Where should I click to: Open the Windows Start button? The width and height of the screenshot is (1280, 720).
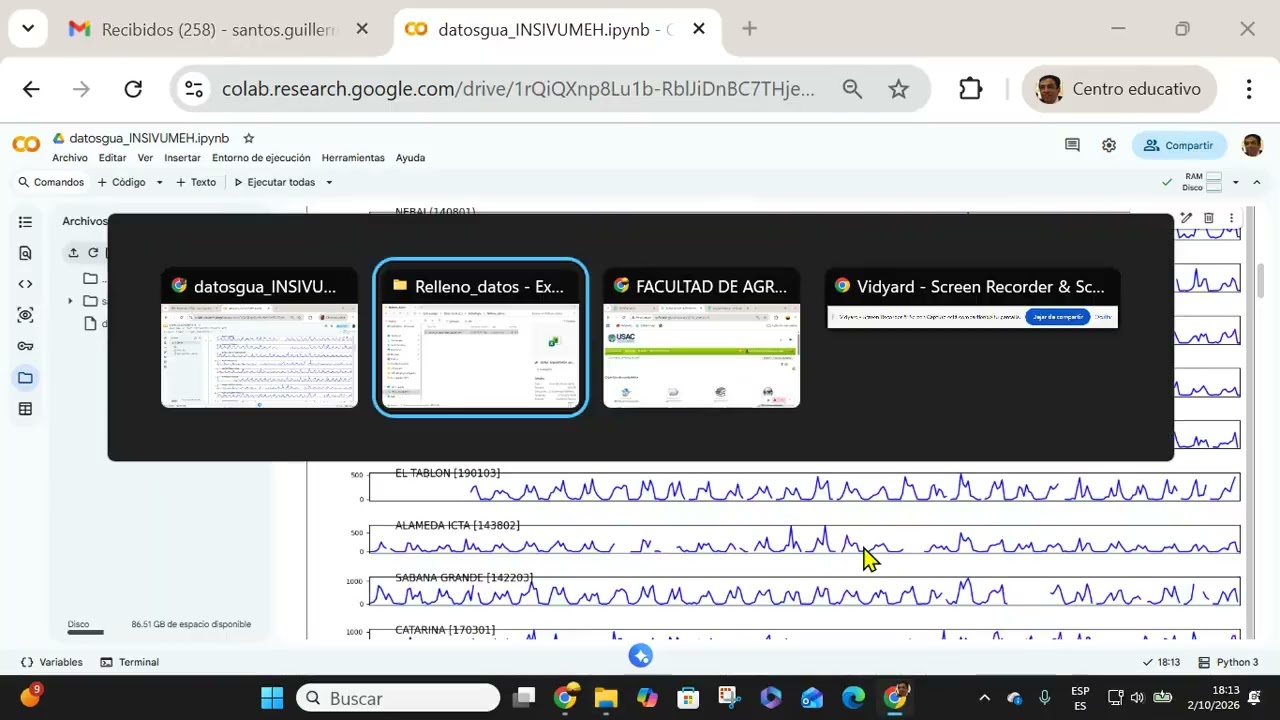pyautogui.click(x=272, y=698)
